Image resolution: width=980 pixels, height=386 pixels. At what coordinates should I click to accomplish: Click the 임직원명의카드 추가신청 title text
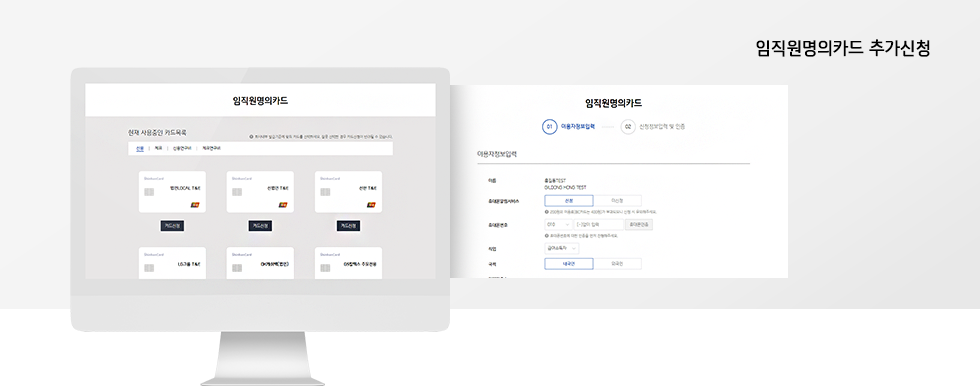click(x=842, y=49)
